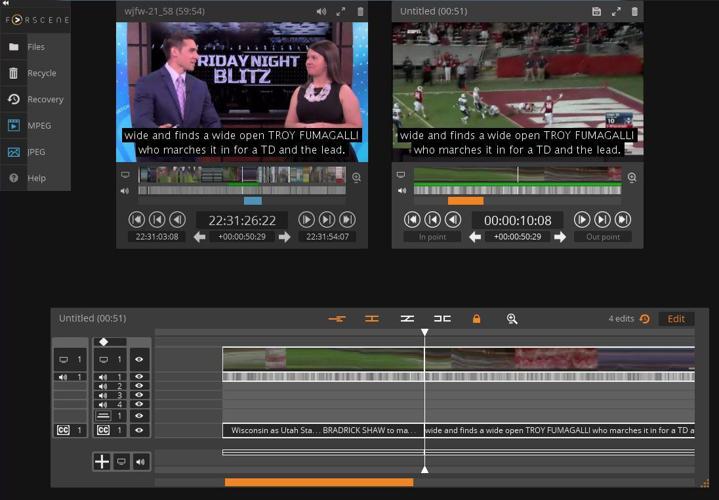Screen dimensions: 719x500
Task: Add an audio track beside plus button
Action: 141,461
